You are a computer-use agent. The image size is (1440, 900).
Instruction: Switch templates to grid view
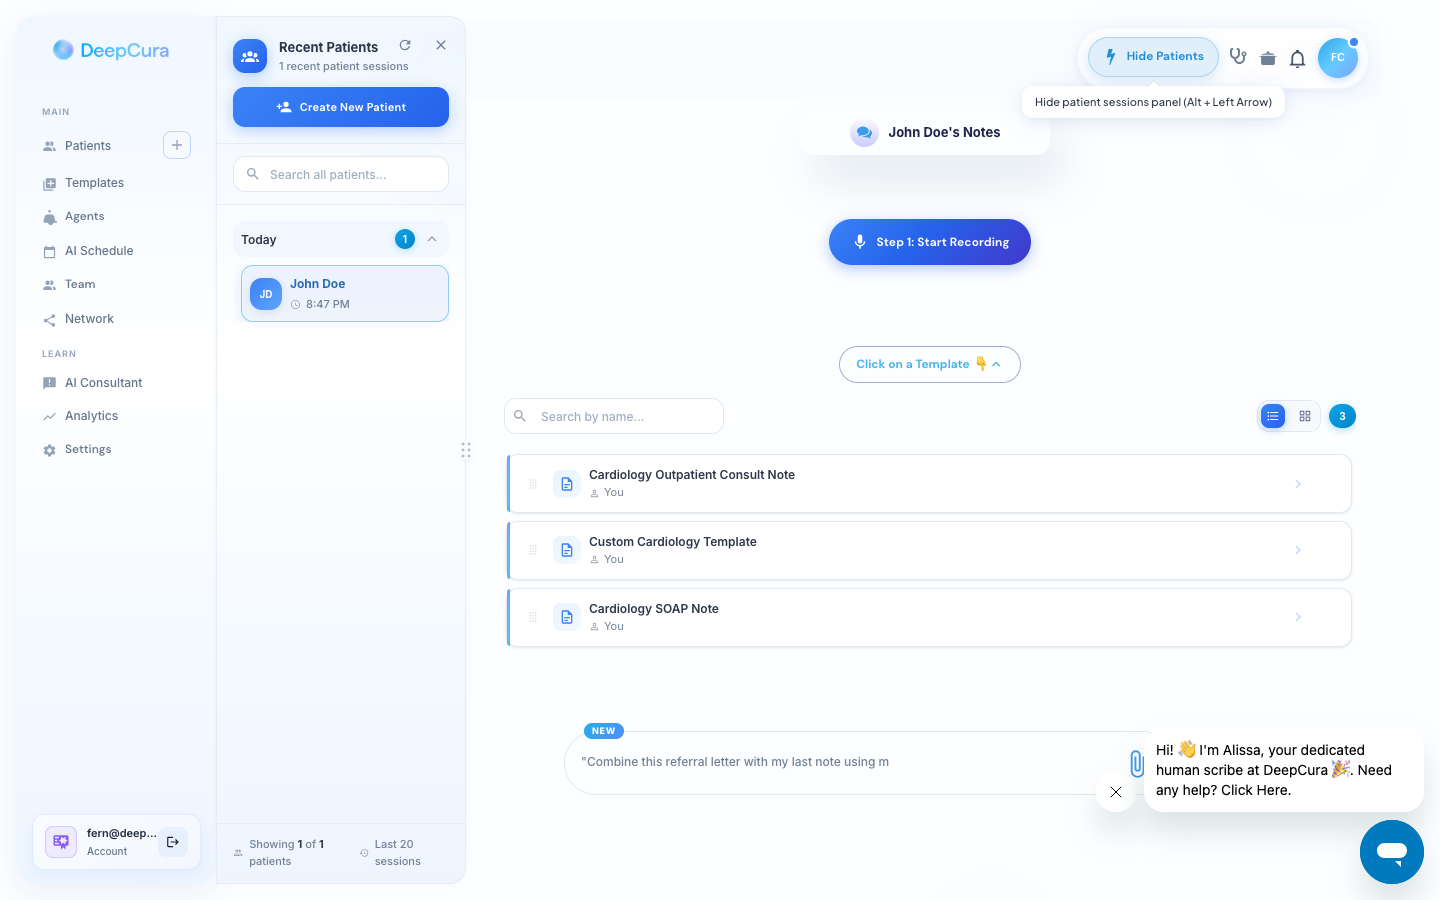click(x=1305, y=416)
